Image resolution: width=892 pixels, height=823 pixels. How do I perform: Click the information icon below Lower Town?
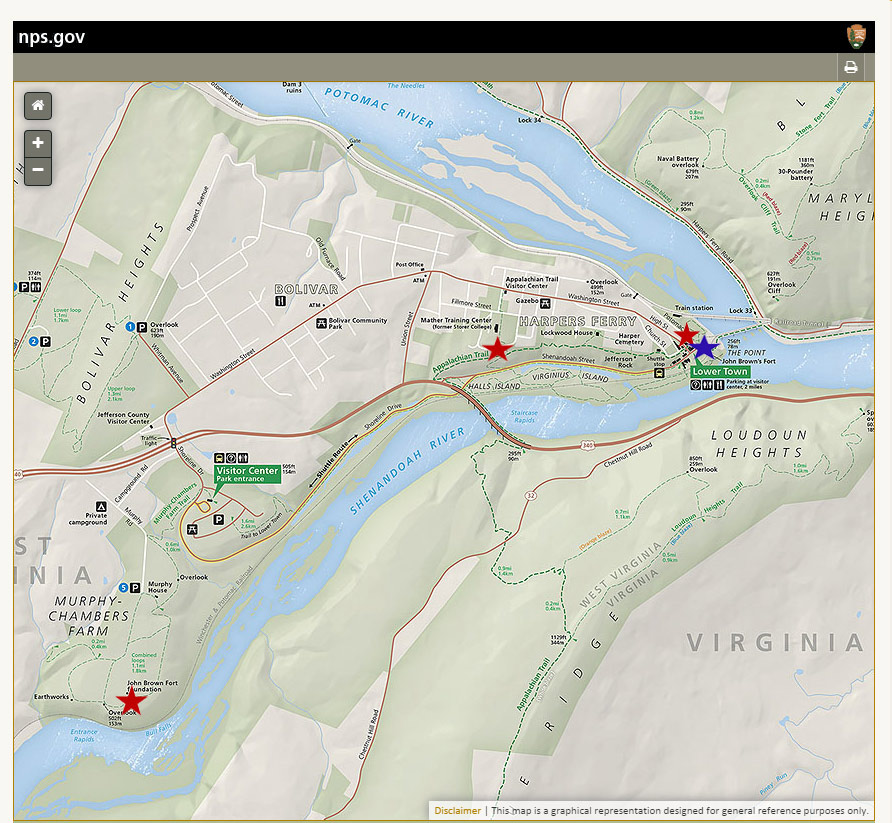click(695, 385)
